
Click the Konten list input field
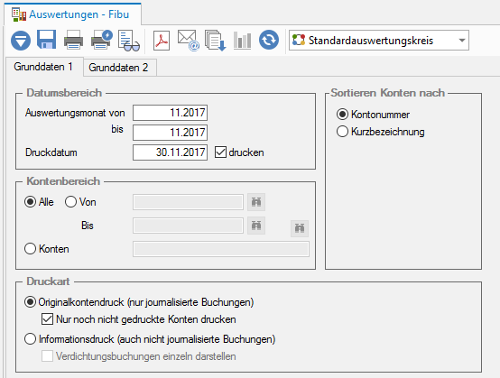click(x=221, y=249)
